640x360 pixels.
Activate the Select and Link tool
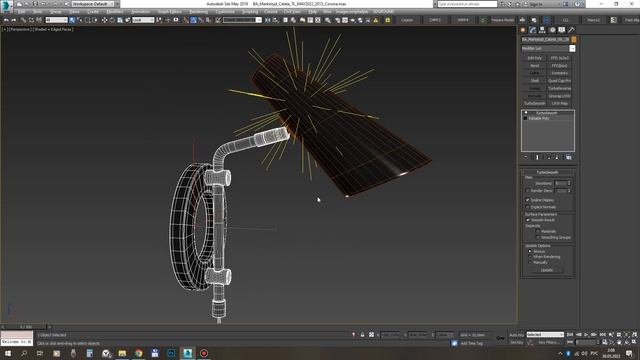pyautogui.click(x=23, y=20)
